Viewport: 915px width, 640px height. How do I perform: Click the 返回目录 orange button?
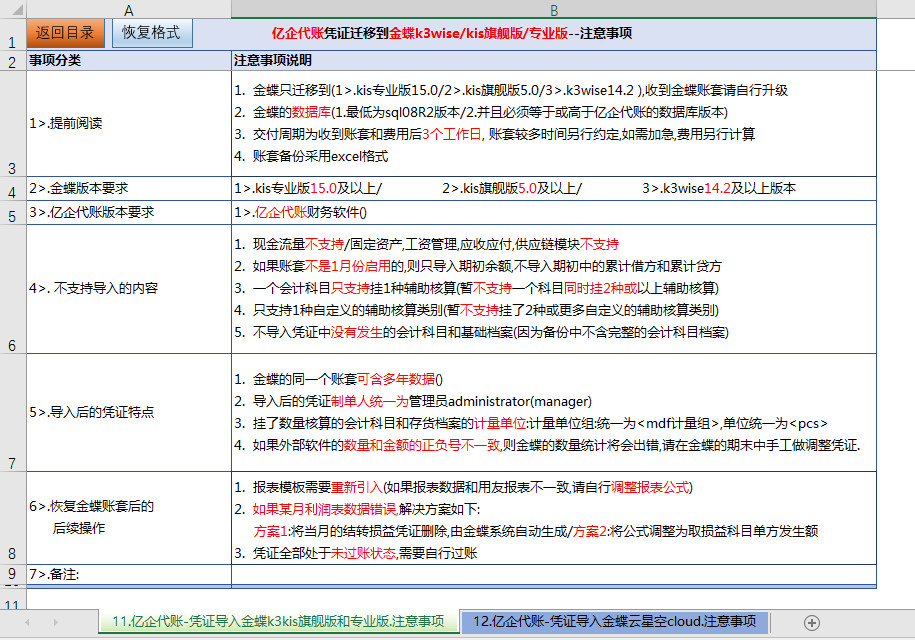pos(65,32)
